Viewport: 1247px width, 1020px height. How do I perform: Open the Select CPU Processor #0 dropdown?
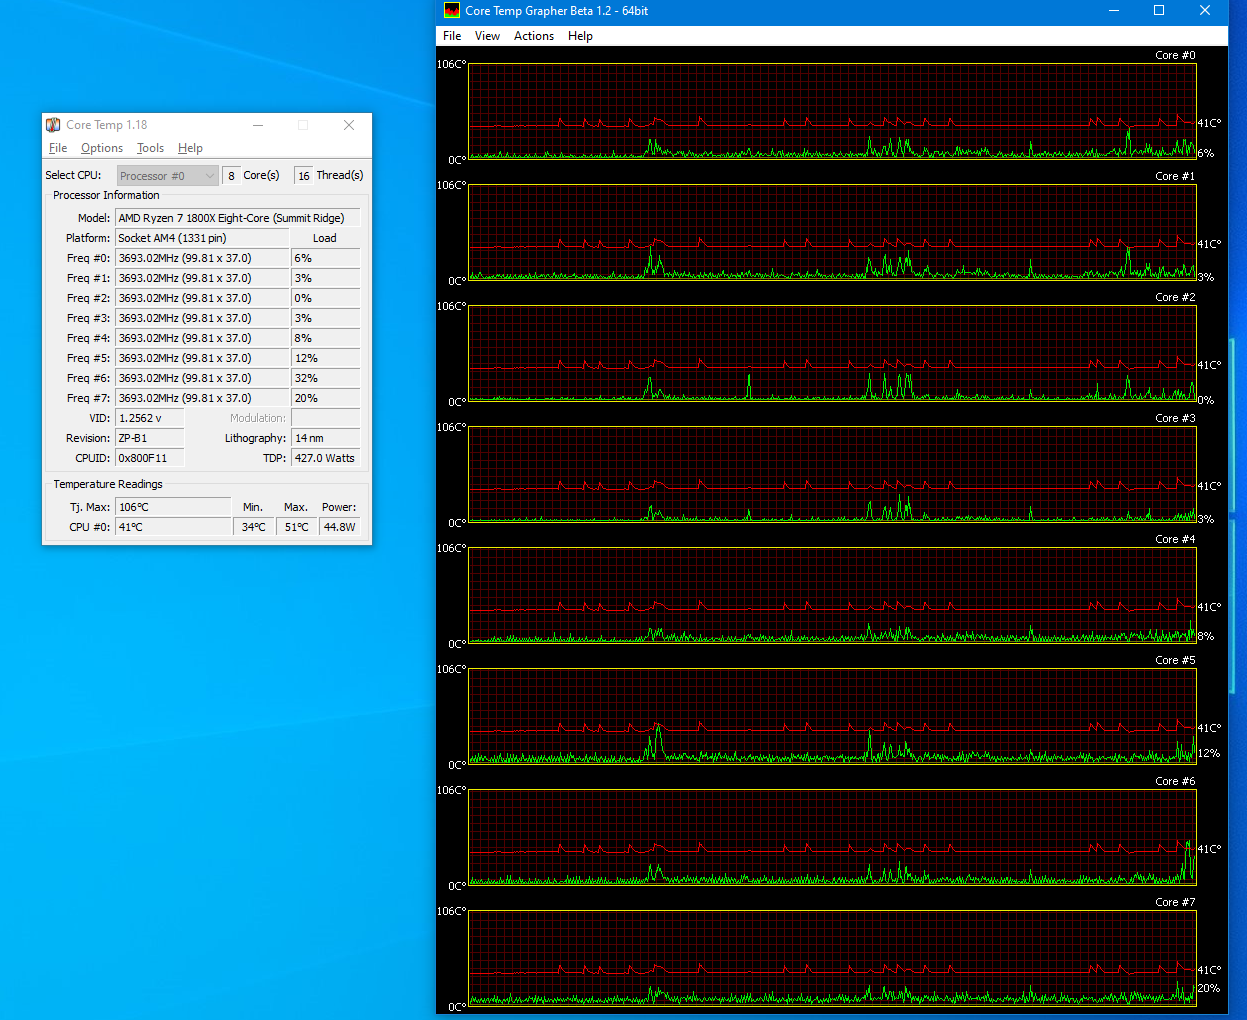(167, 176)
